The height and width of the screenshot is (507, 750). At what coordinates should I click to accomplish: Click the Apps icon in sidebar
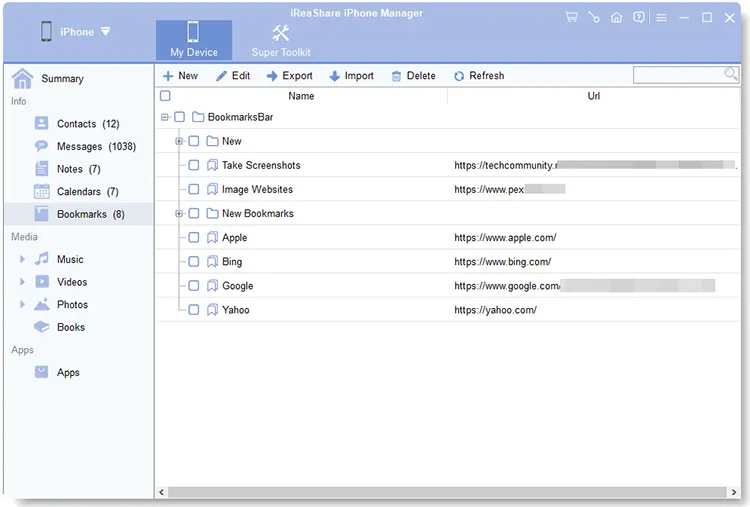(42, 372)
